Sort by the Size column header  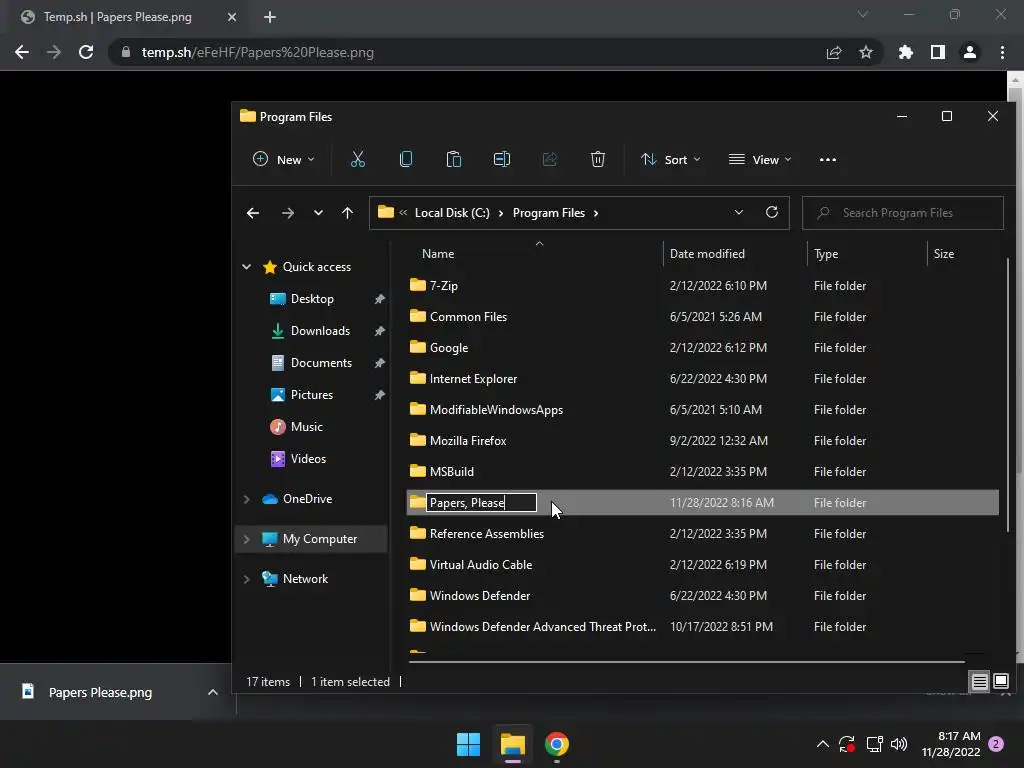point(944,254)
